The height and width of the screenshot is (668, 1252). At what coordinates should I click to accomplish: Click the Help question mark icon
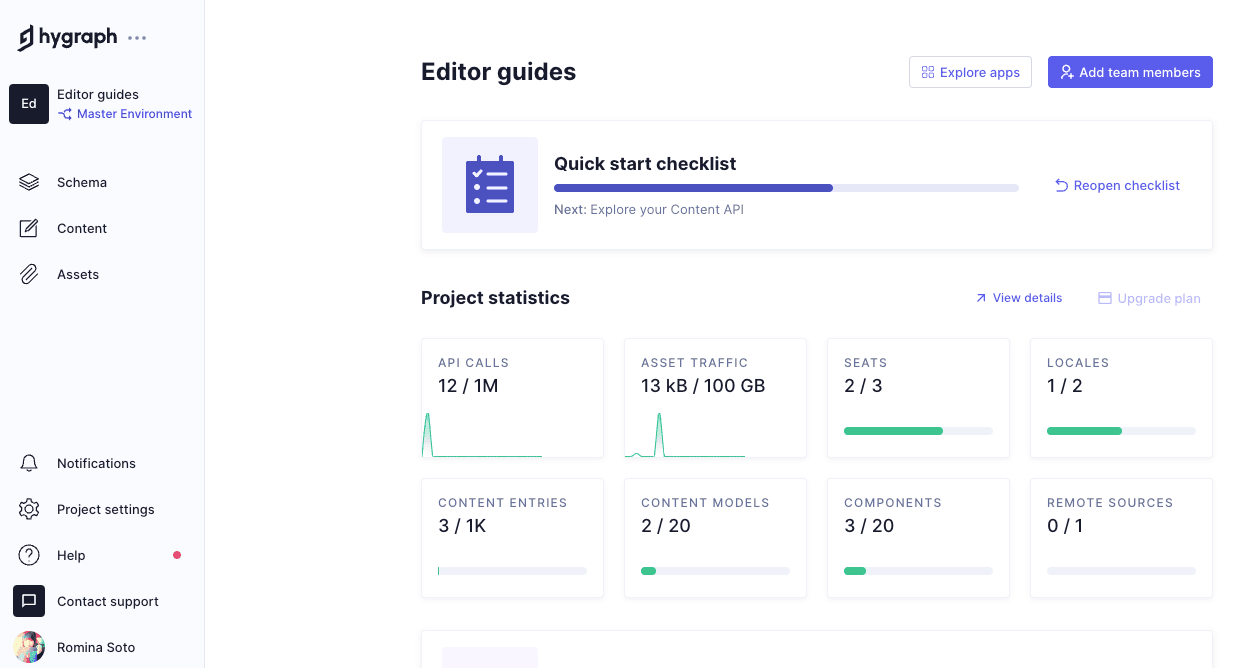tap(29, 555)
